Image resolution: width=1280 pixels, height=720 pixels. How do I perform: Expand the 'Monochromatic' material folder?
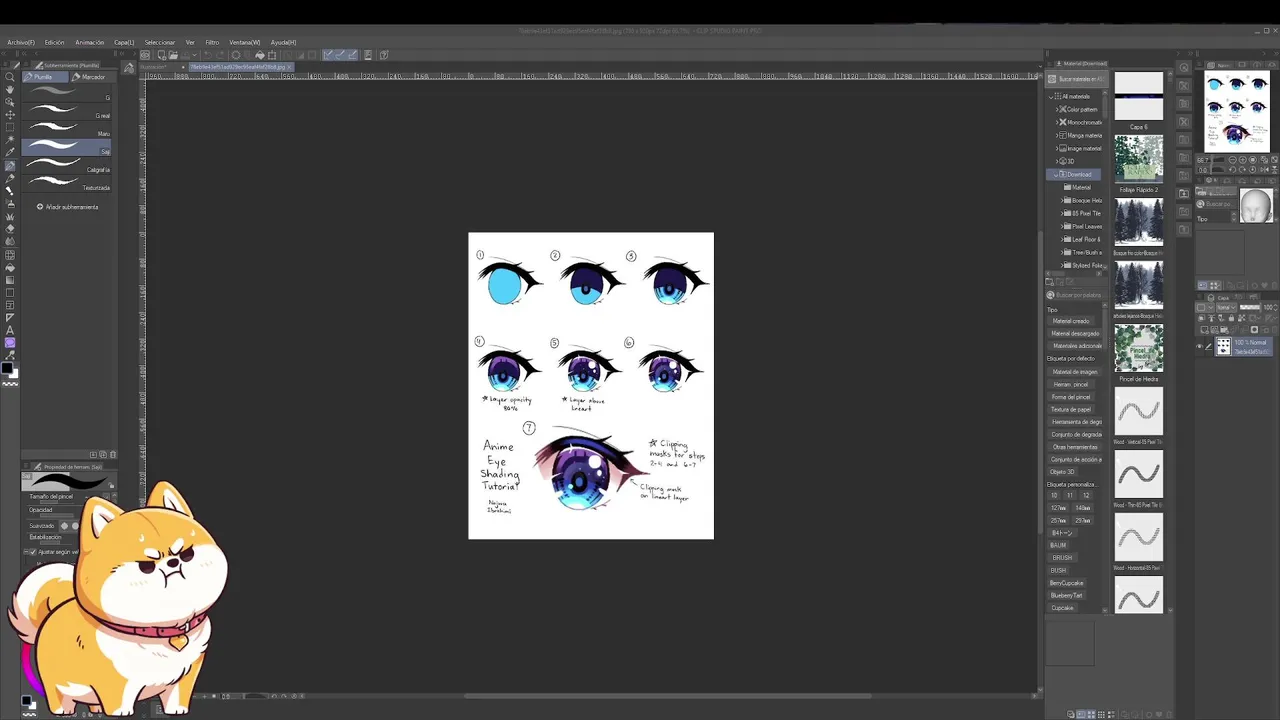(x=1057, y=122)
